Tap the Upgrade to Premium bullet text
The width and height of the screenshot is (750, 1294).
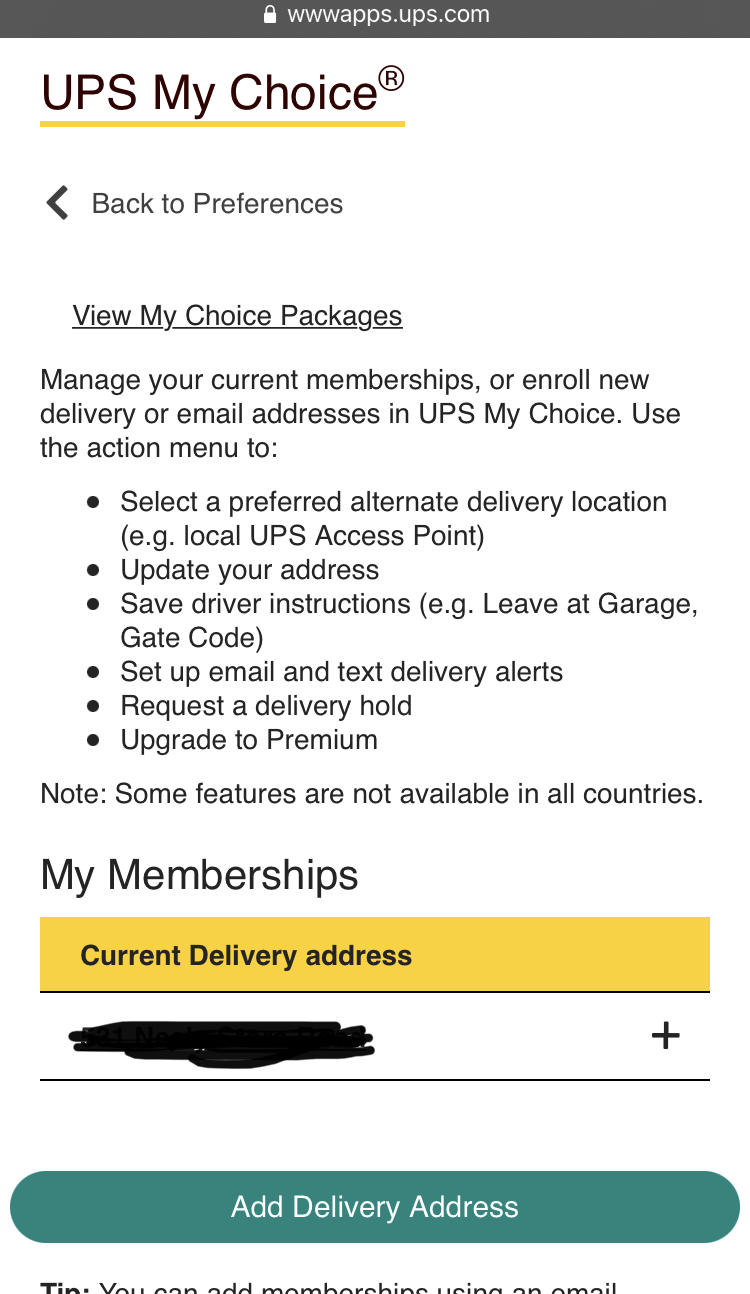[249, 740]
